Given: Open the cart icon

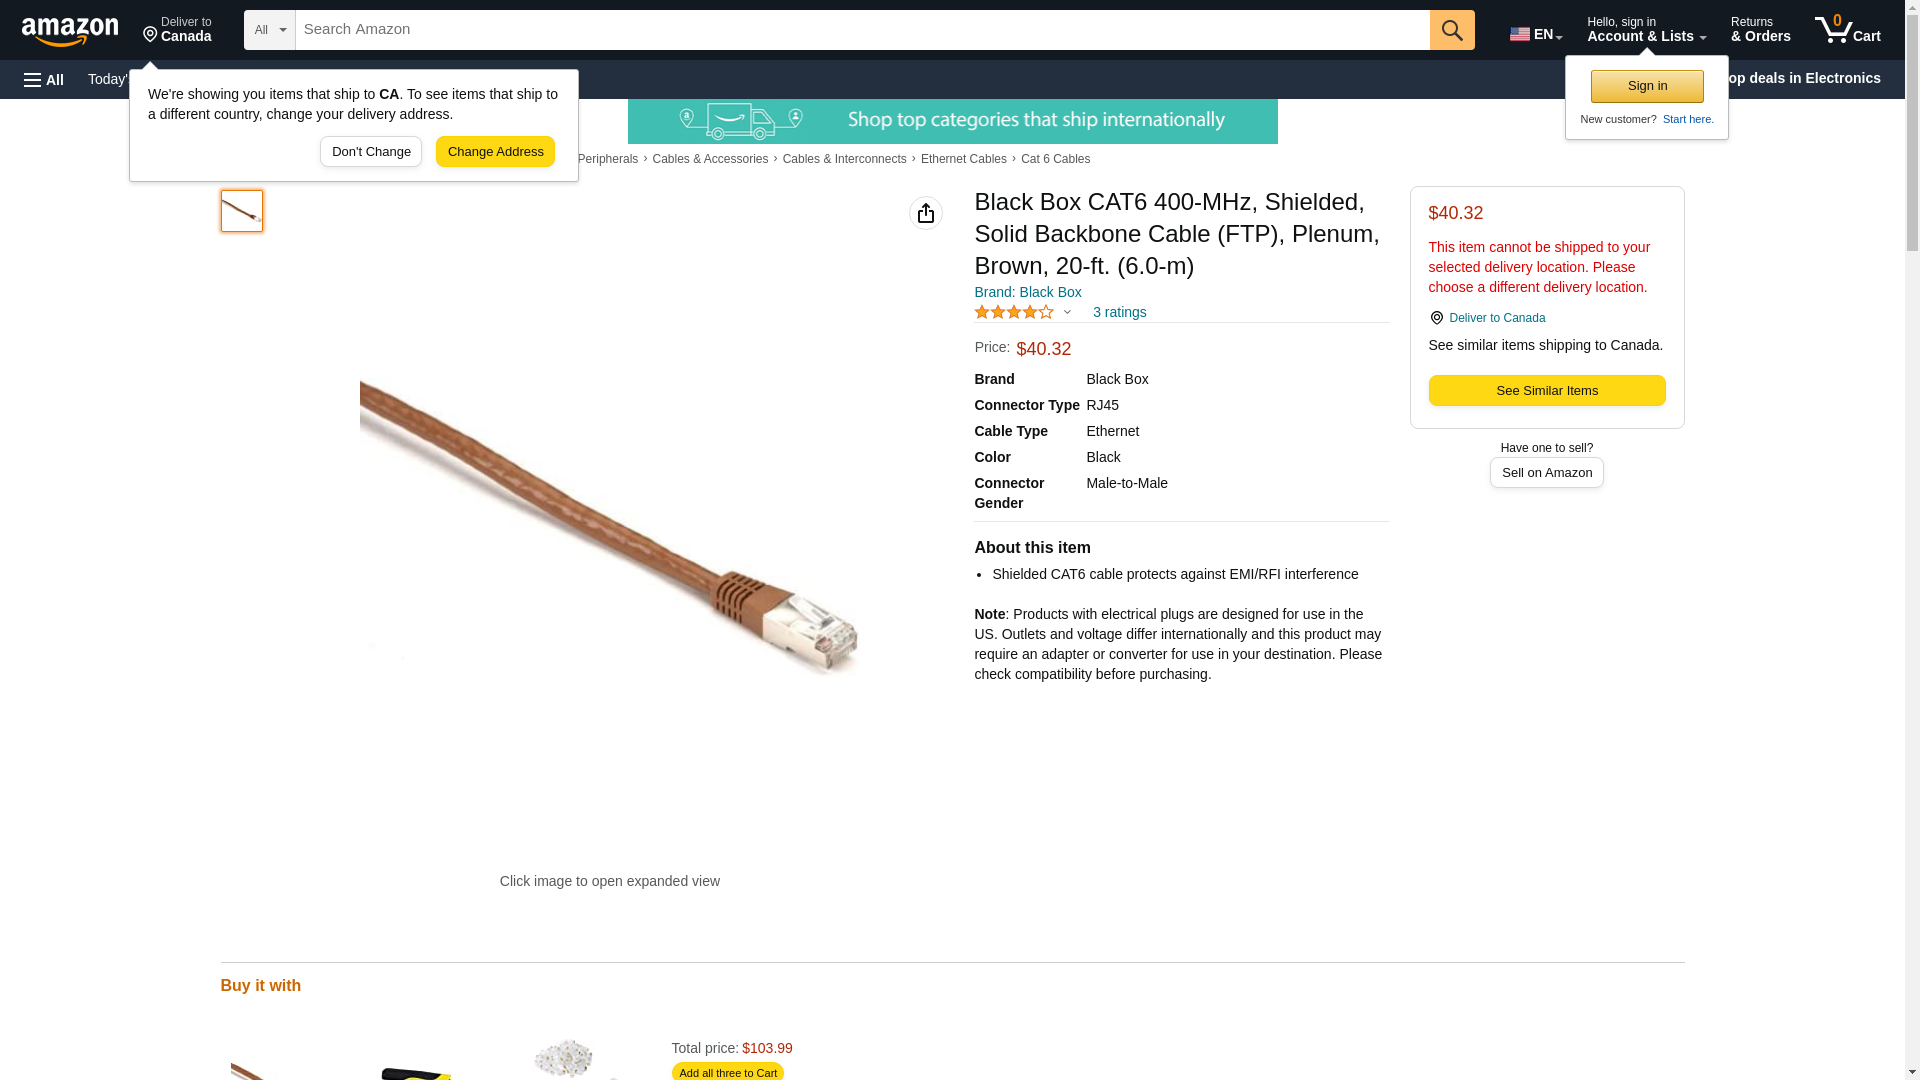Looking at the screenshot, I should point(1847,30).
